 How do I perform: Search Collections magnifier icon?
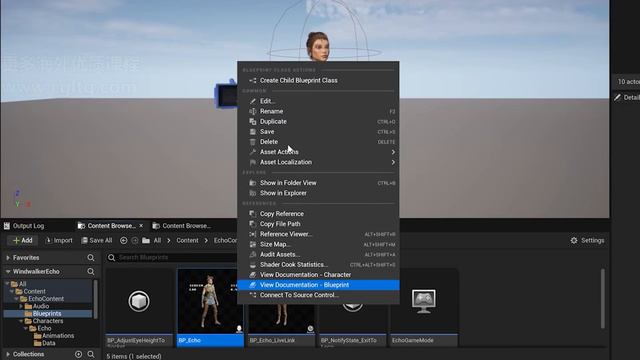(x=91, y=354)
